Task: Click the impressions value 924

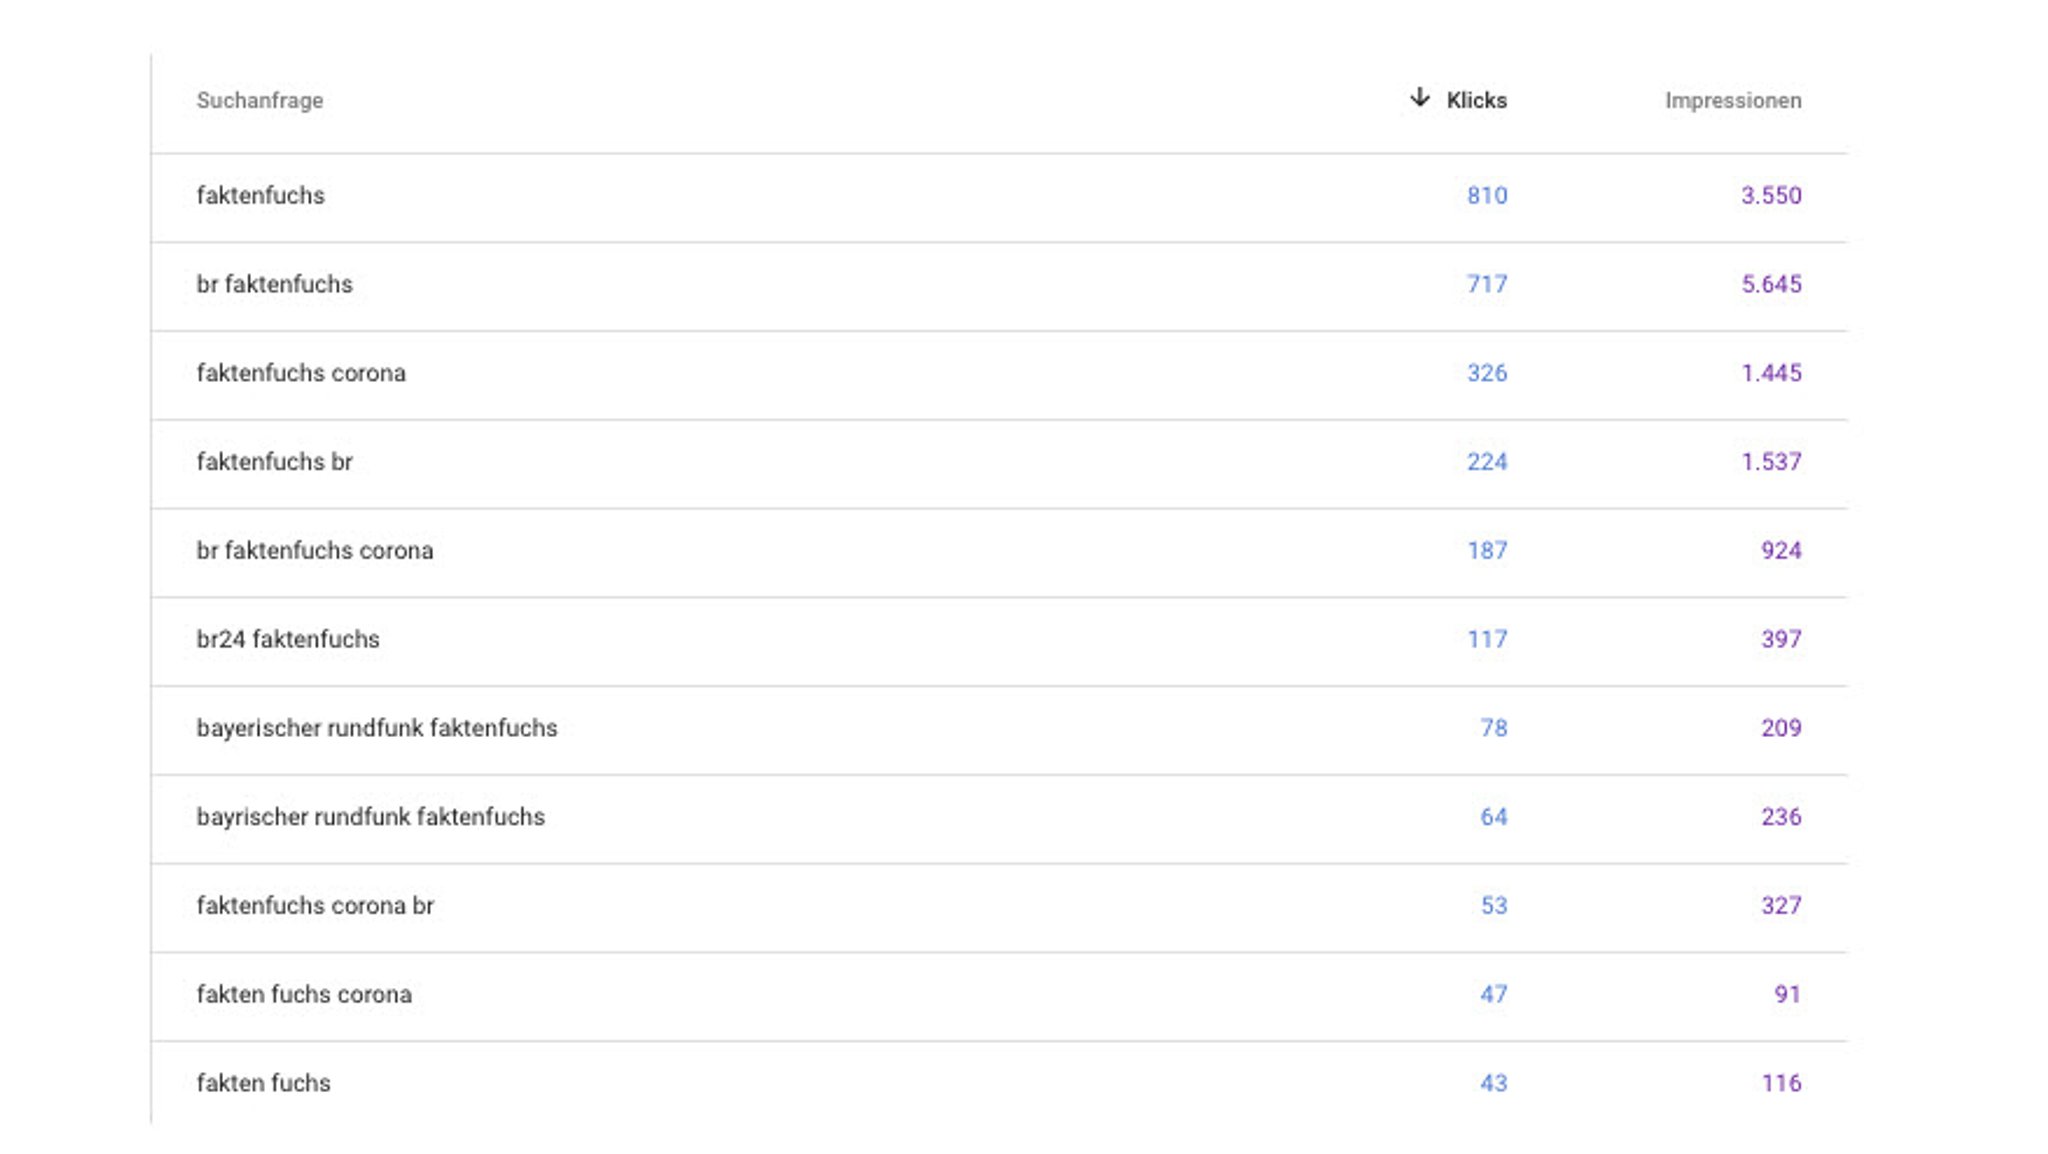Action: click(1781, 550)
